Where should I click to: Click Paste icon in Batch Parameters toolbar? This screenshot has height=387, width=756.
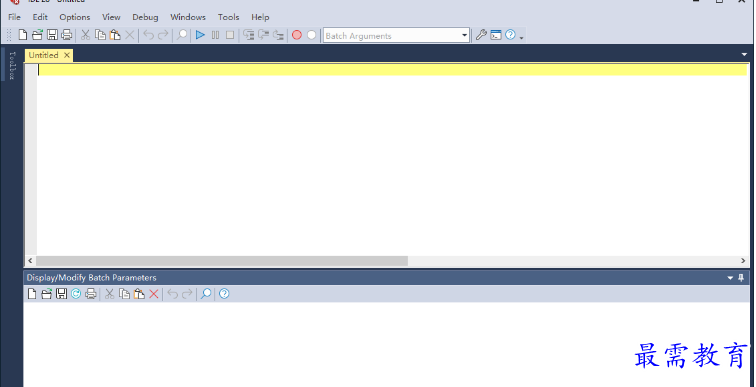139,294
